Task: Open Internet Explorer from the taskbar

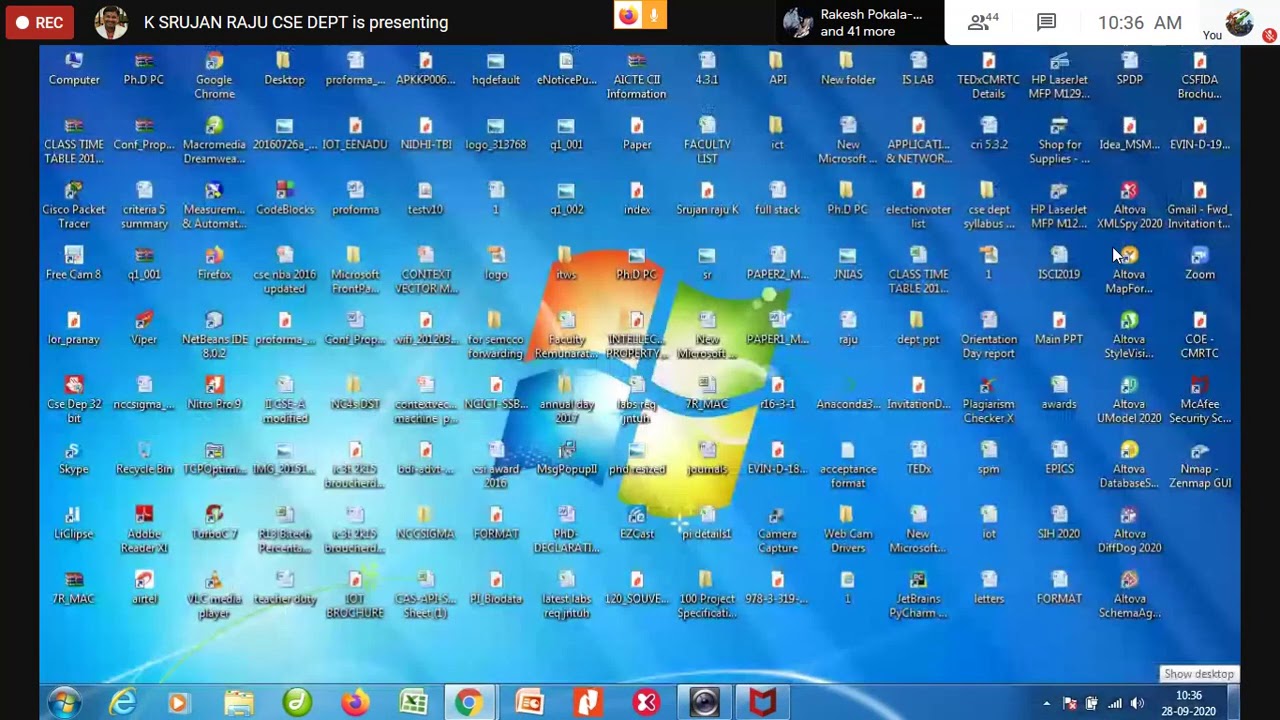Action: [122, 703]
